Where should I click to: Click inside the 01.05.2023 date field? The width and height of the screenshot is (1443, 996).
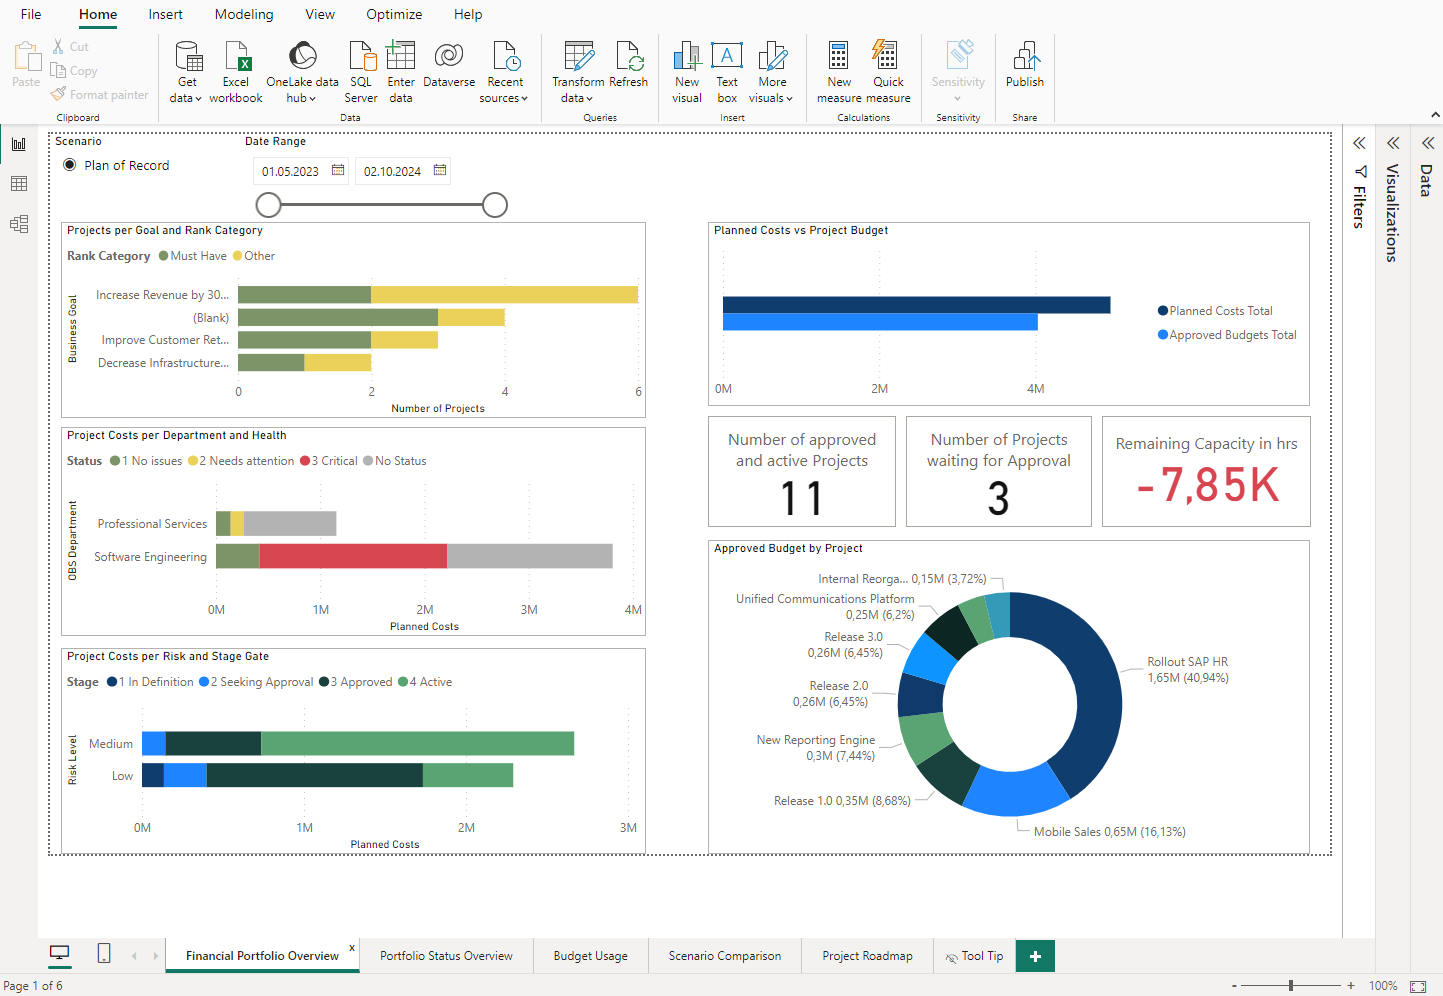click(x=290, y=170)
